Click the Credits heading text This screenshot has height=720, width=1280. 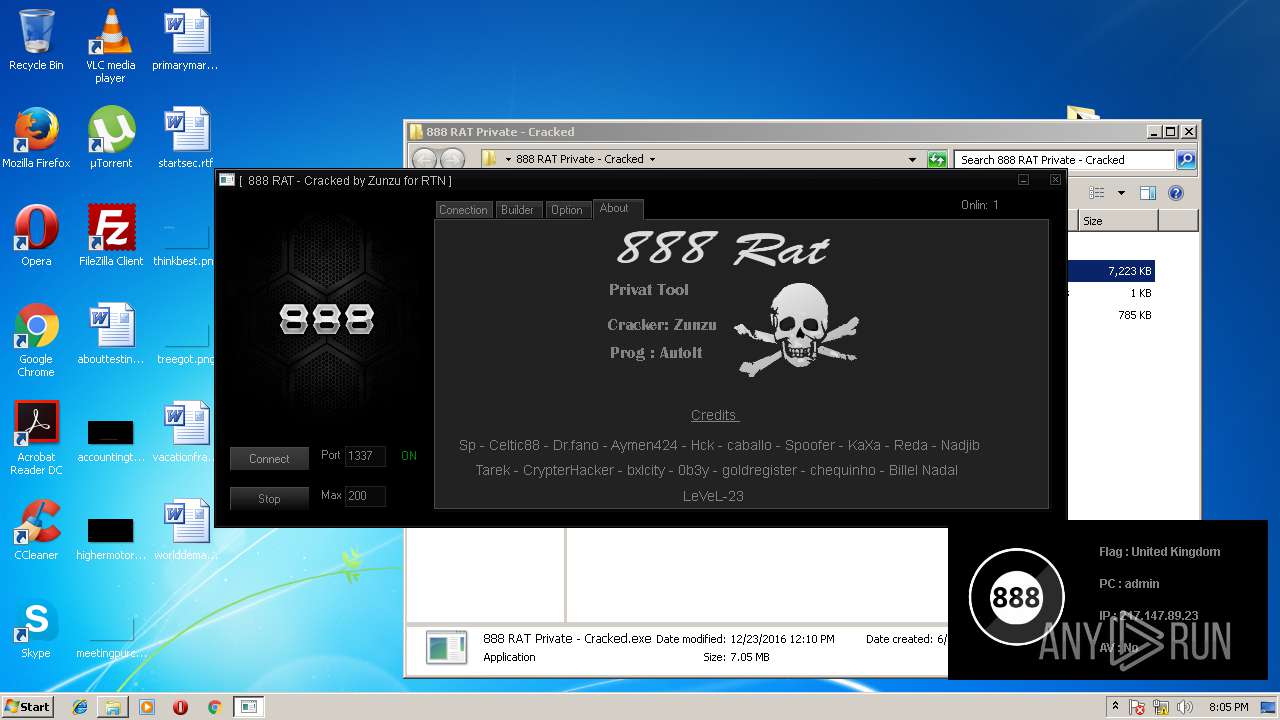point(713,415)
